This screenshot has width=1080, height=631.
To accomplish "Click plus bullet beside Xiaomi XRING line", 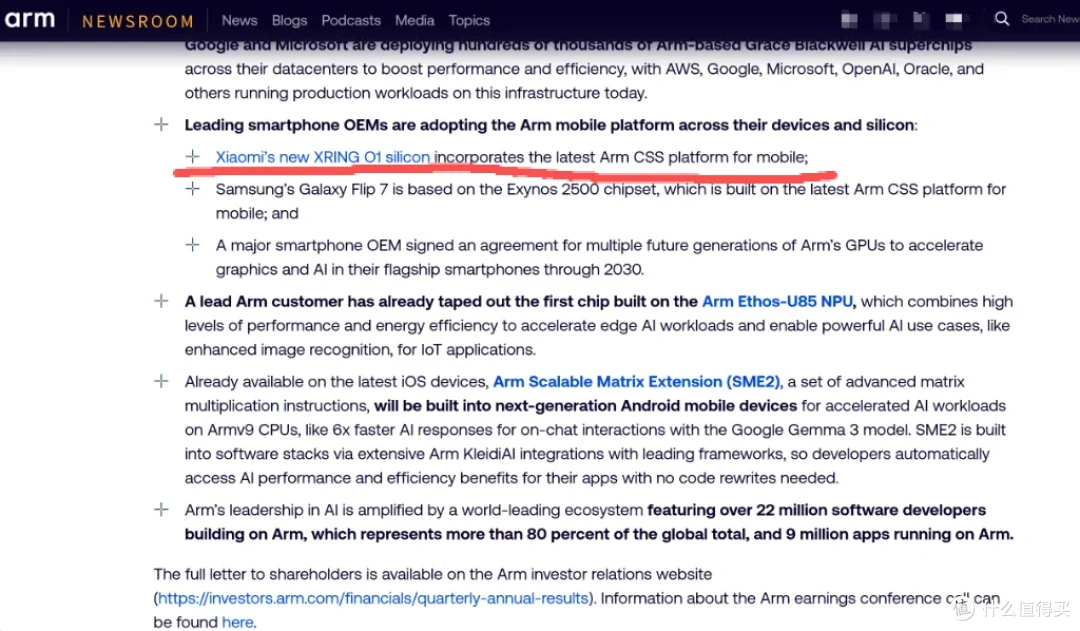I will point(193,157).
